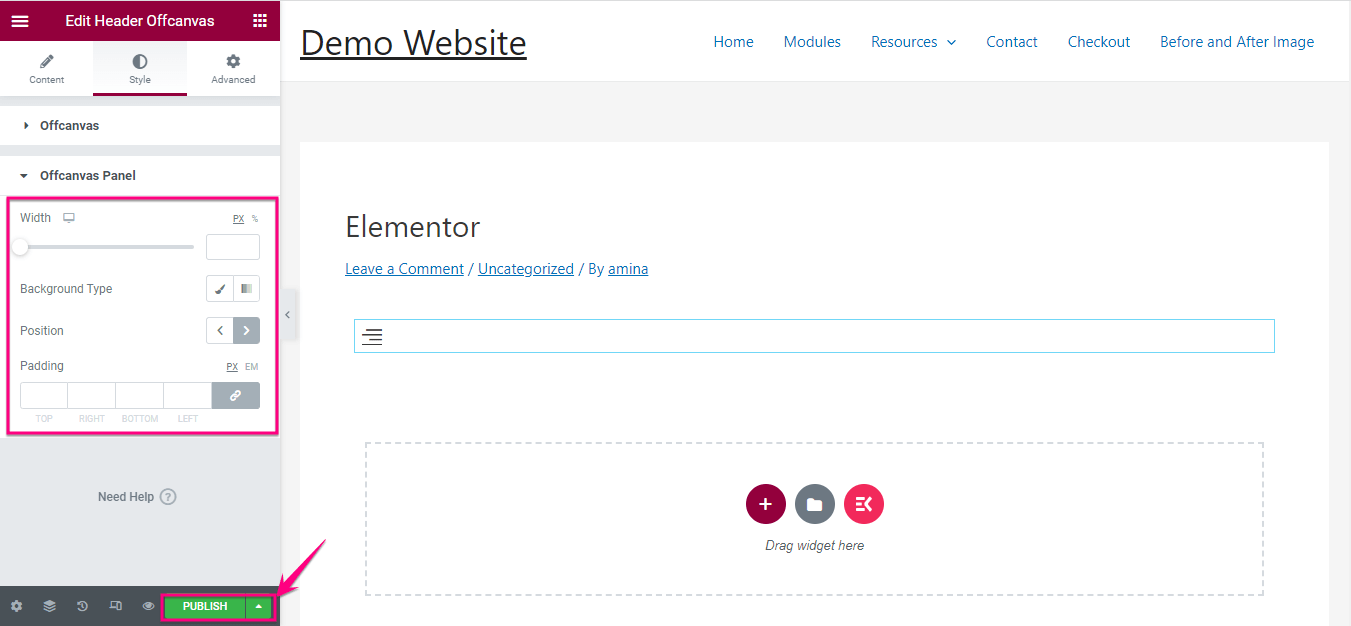Image resolution: width=1351 pixels, height=626 pixels.
Task: Collapse the Offcanvas Panel section
Action: 140,176
